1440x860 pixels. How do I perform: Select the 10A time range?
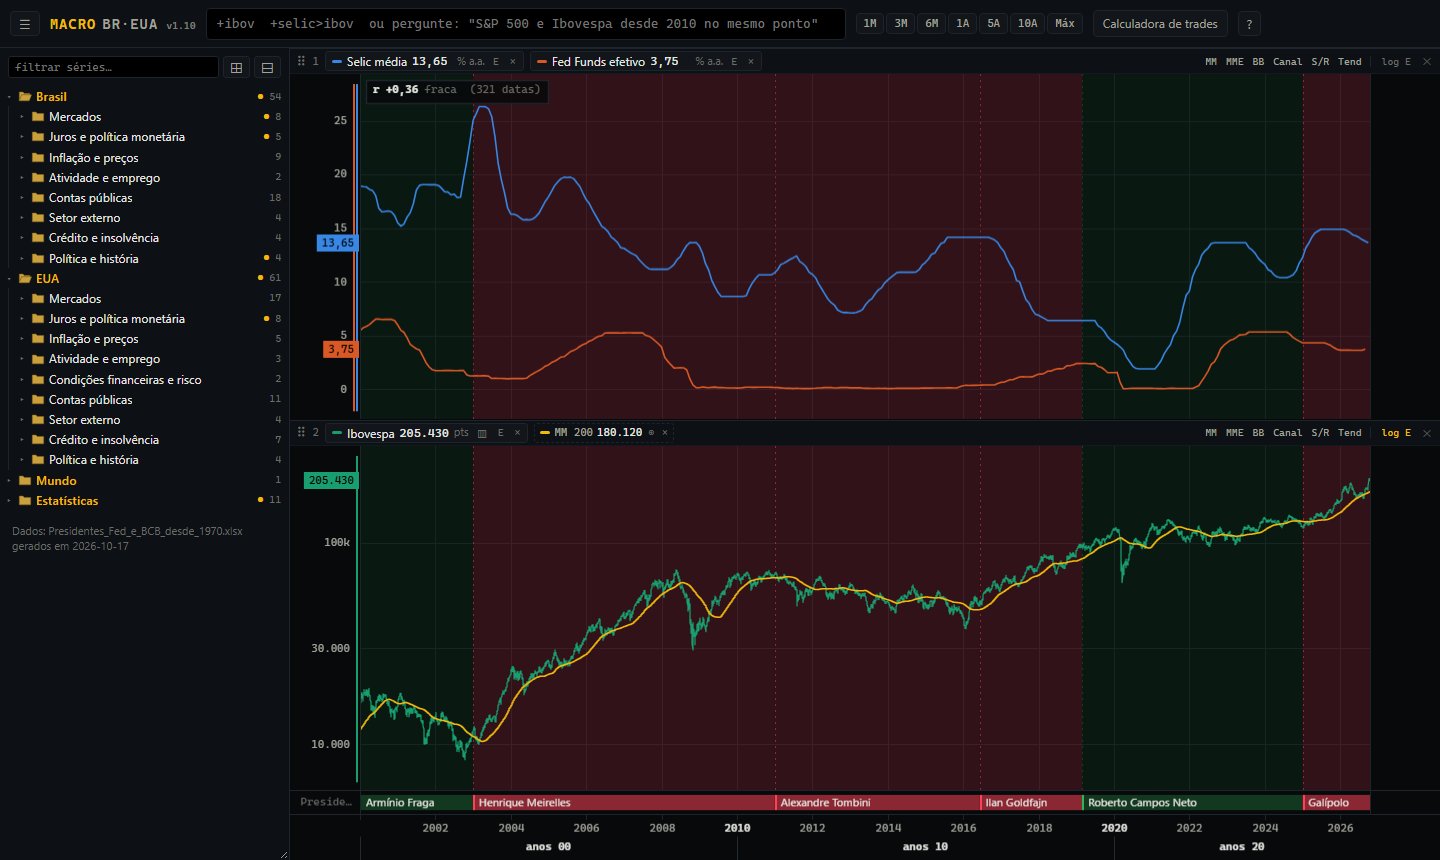(x=1027, y=24)
